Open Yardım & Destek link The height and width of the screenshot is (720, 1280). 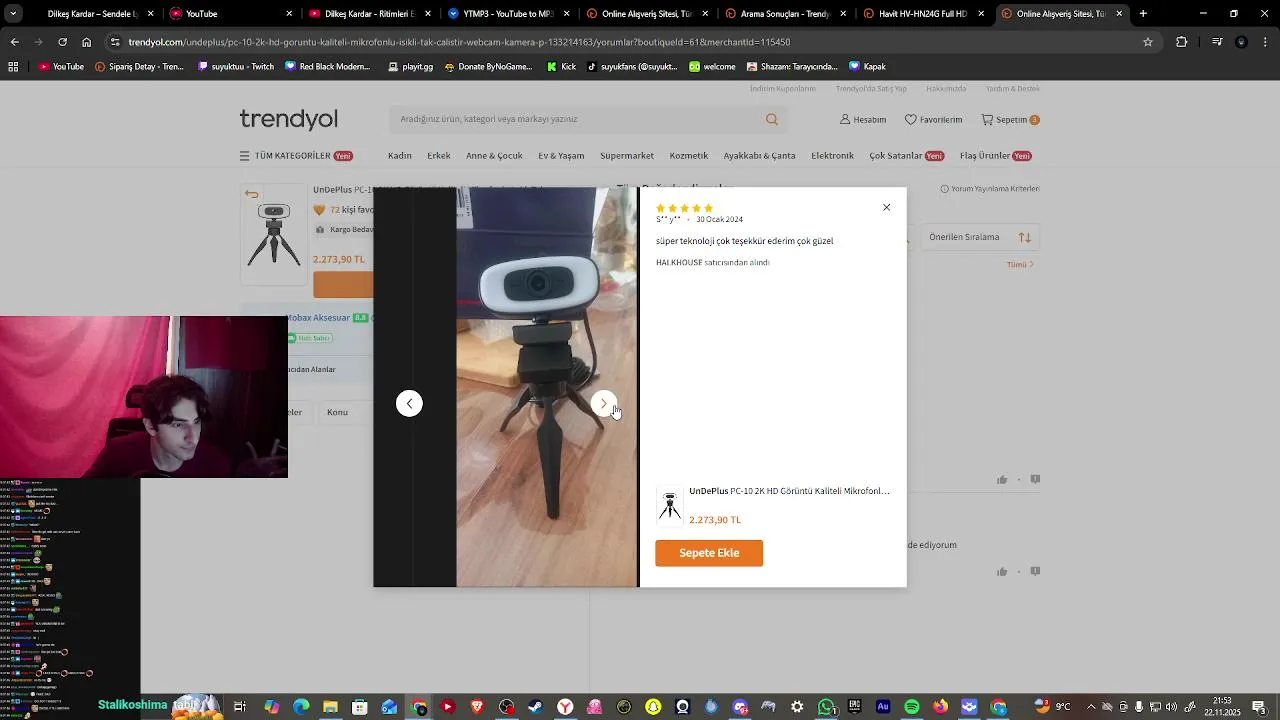(1013, 89)
